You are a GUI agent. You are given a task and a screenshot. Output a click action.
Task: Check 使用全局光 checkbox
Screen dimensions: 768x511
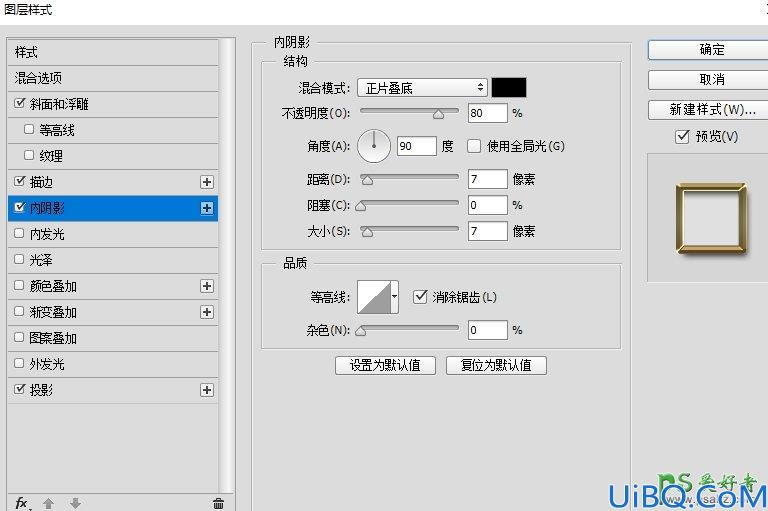point(474,146)
